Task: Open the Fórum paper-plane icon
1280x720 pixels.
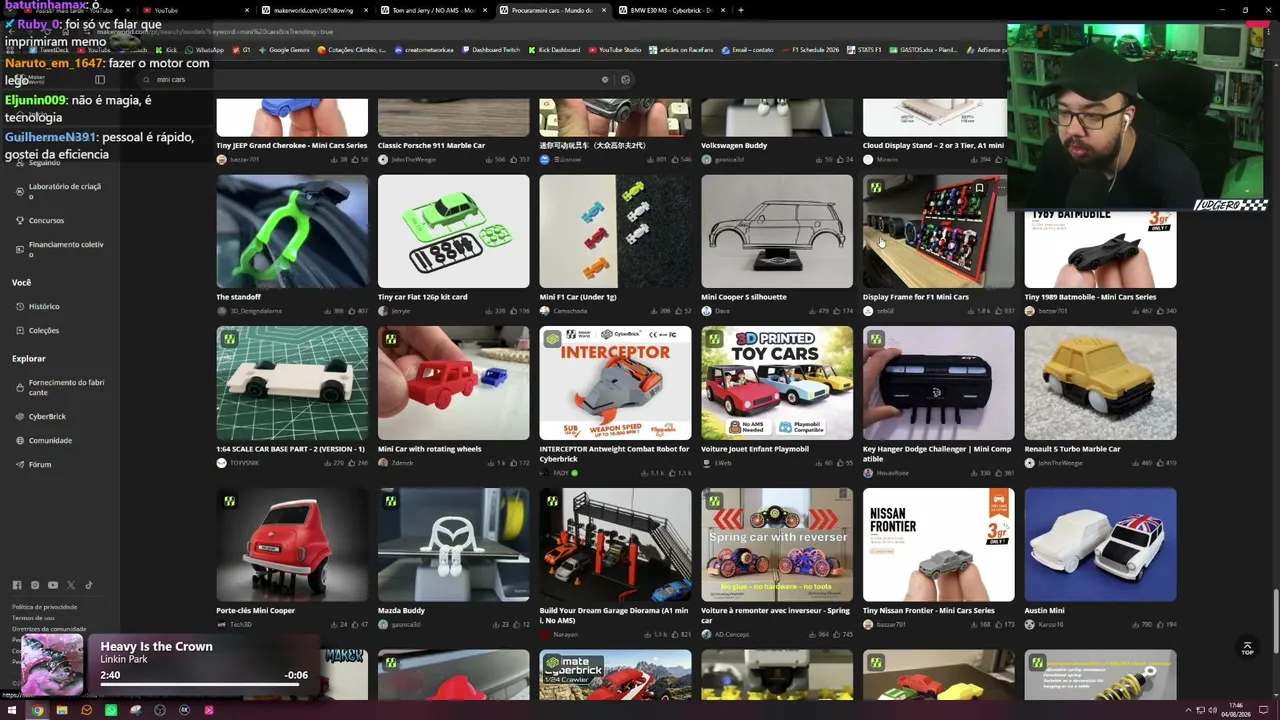Action: [x=20, y=464]
